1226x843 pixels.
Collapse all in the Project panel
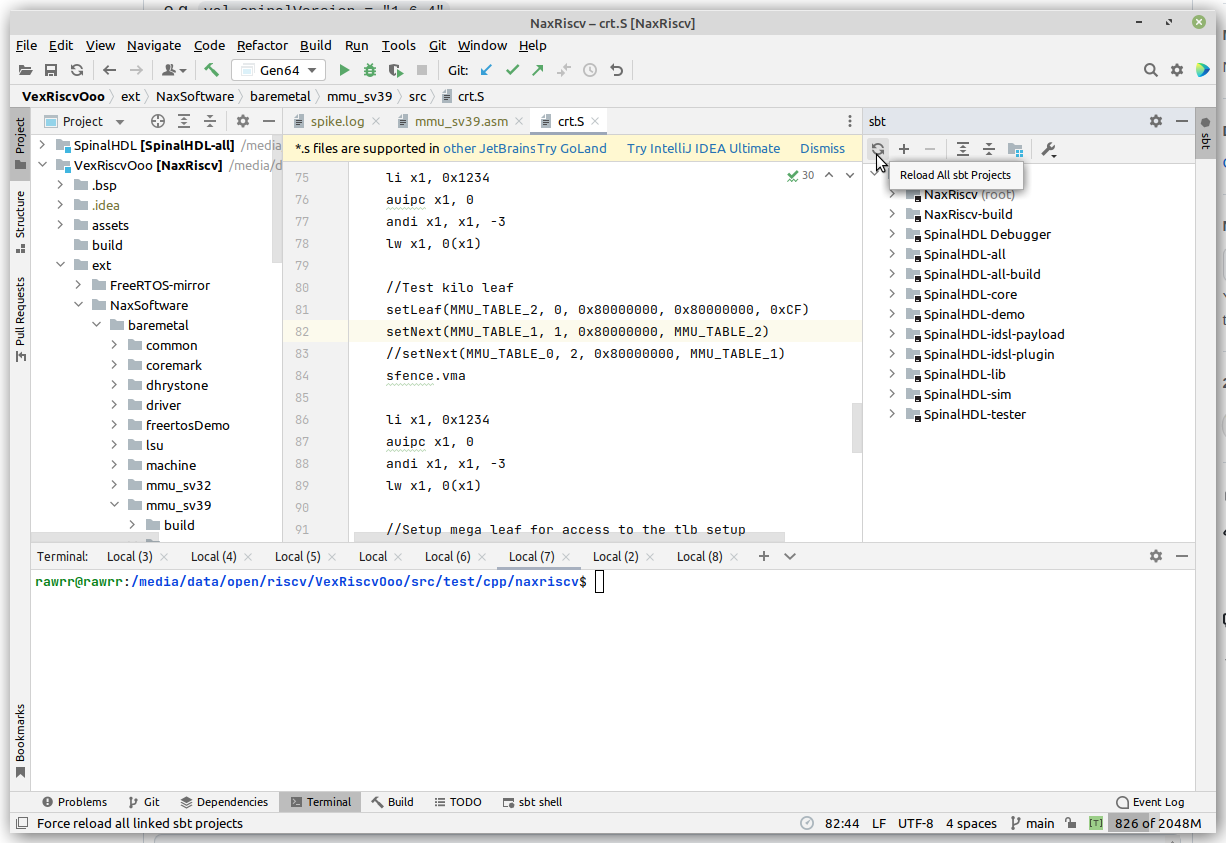point(210,121)
